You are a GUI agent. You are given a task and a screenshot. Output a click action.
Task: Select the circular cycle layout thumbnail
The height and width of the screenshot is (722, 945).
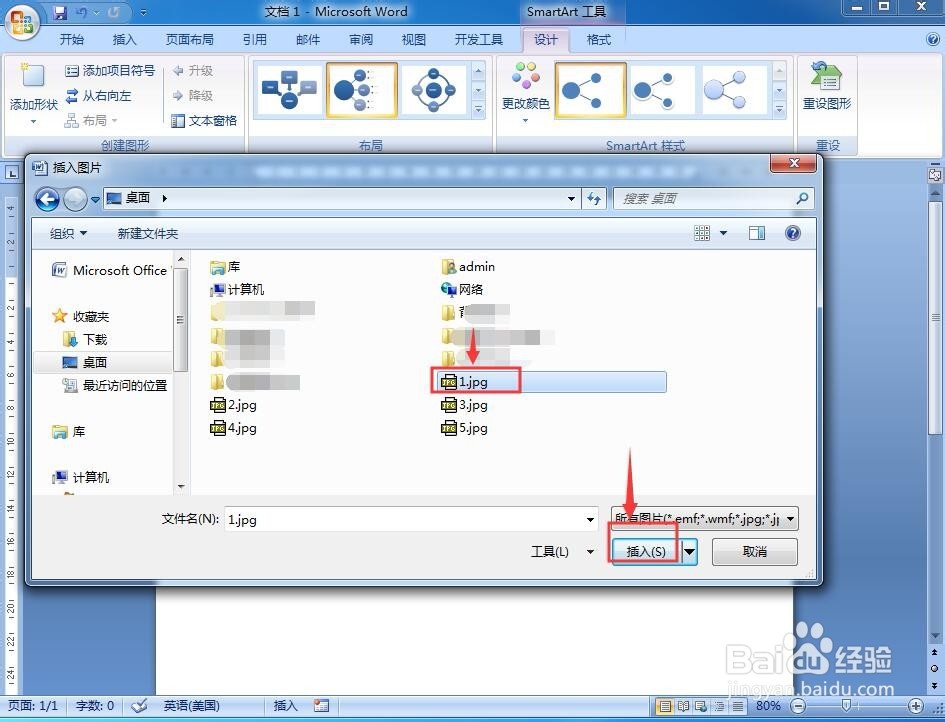pos(434,90)
